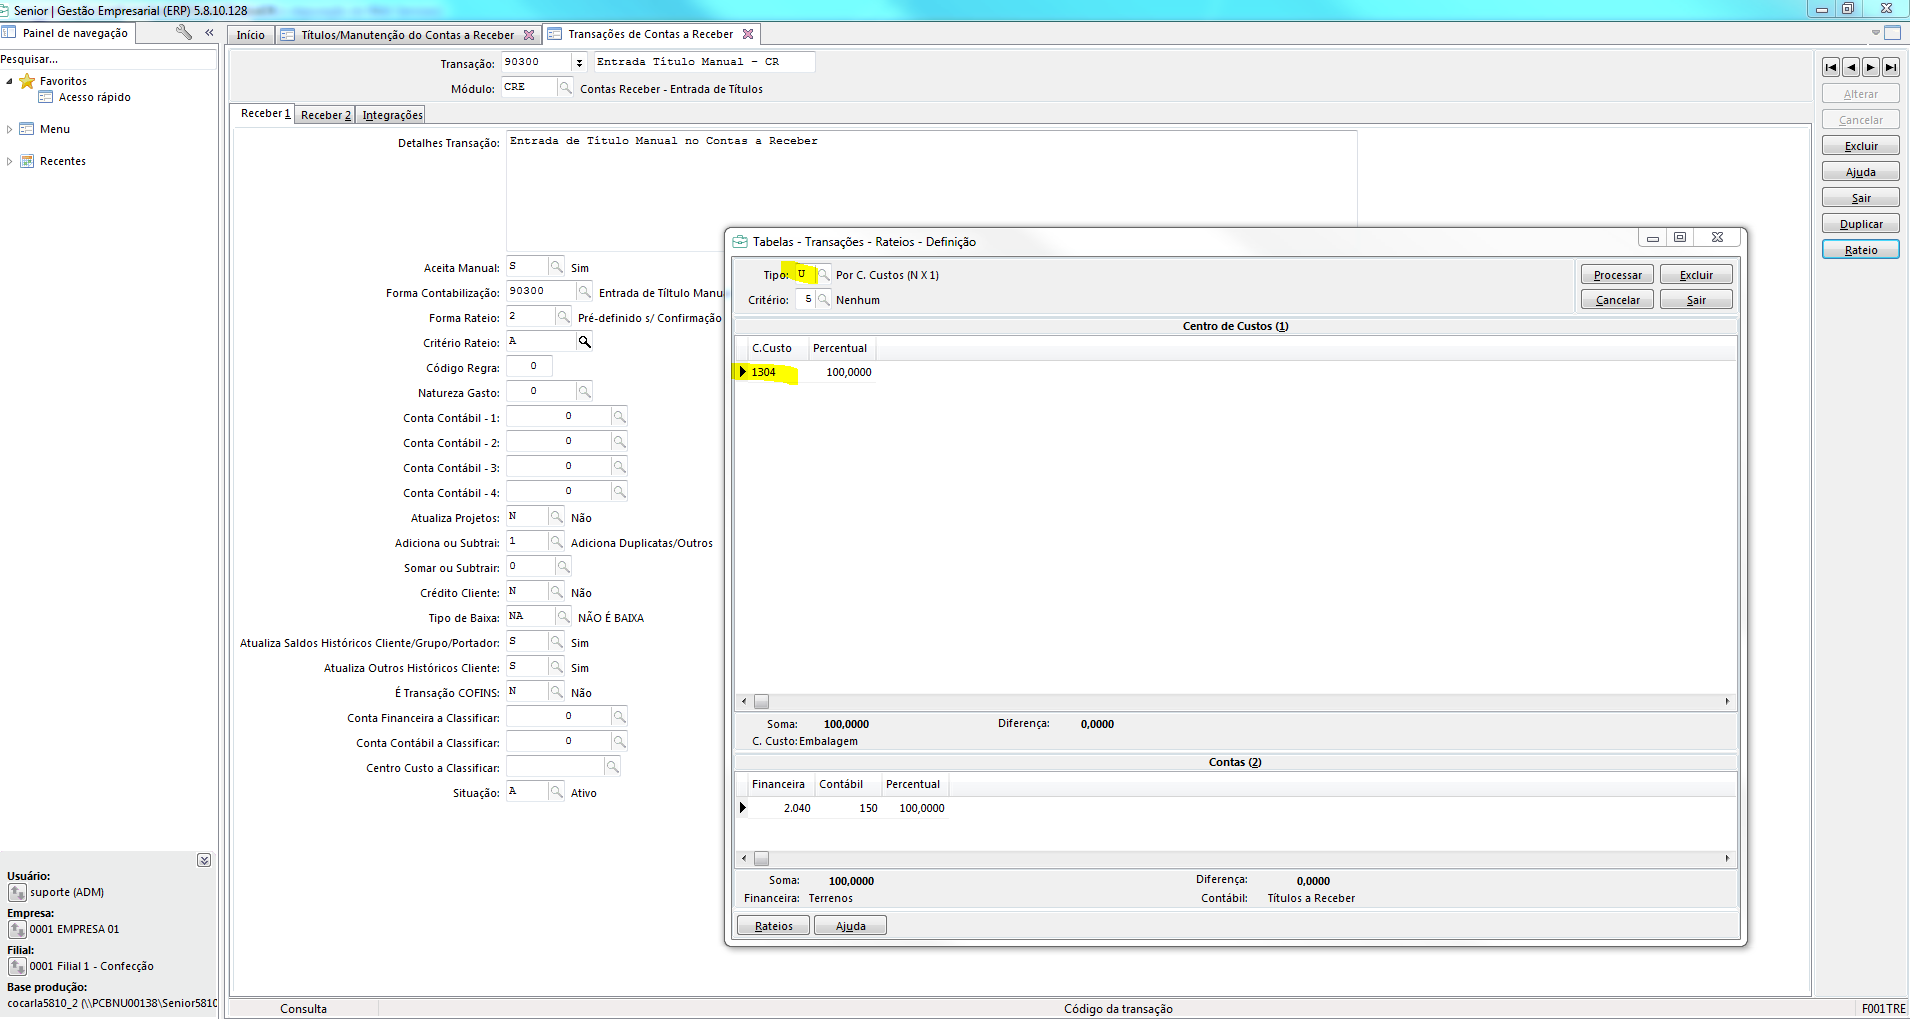Open lookup beside Forma Contabilização field
The width and height of the screenshot is (1910, 1019).
(x=585, y=292)
